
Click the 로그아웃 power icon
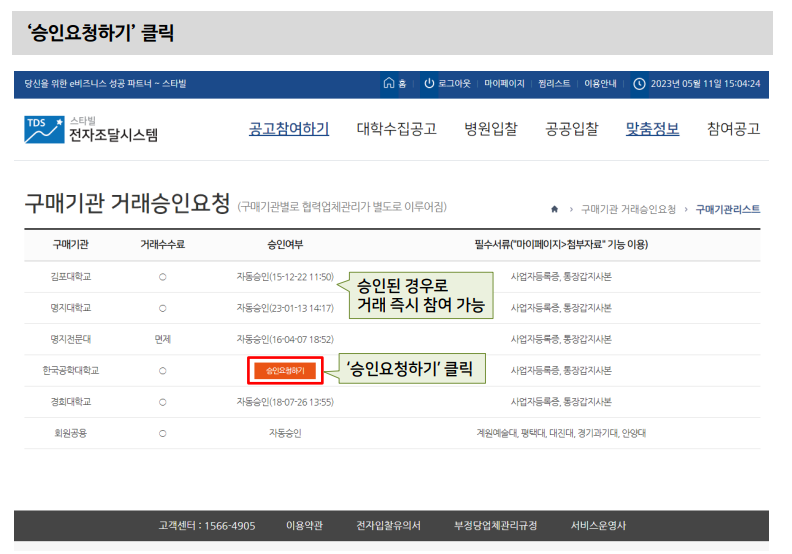pyautogui.click(x=429, y=84)
